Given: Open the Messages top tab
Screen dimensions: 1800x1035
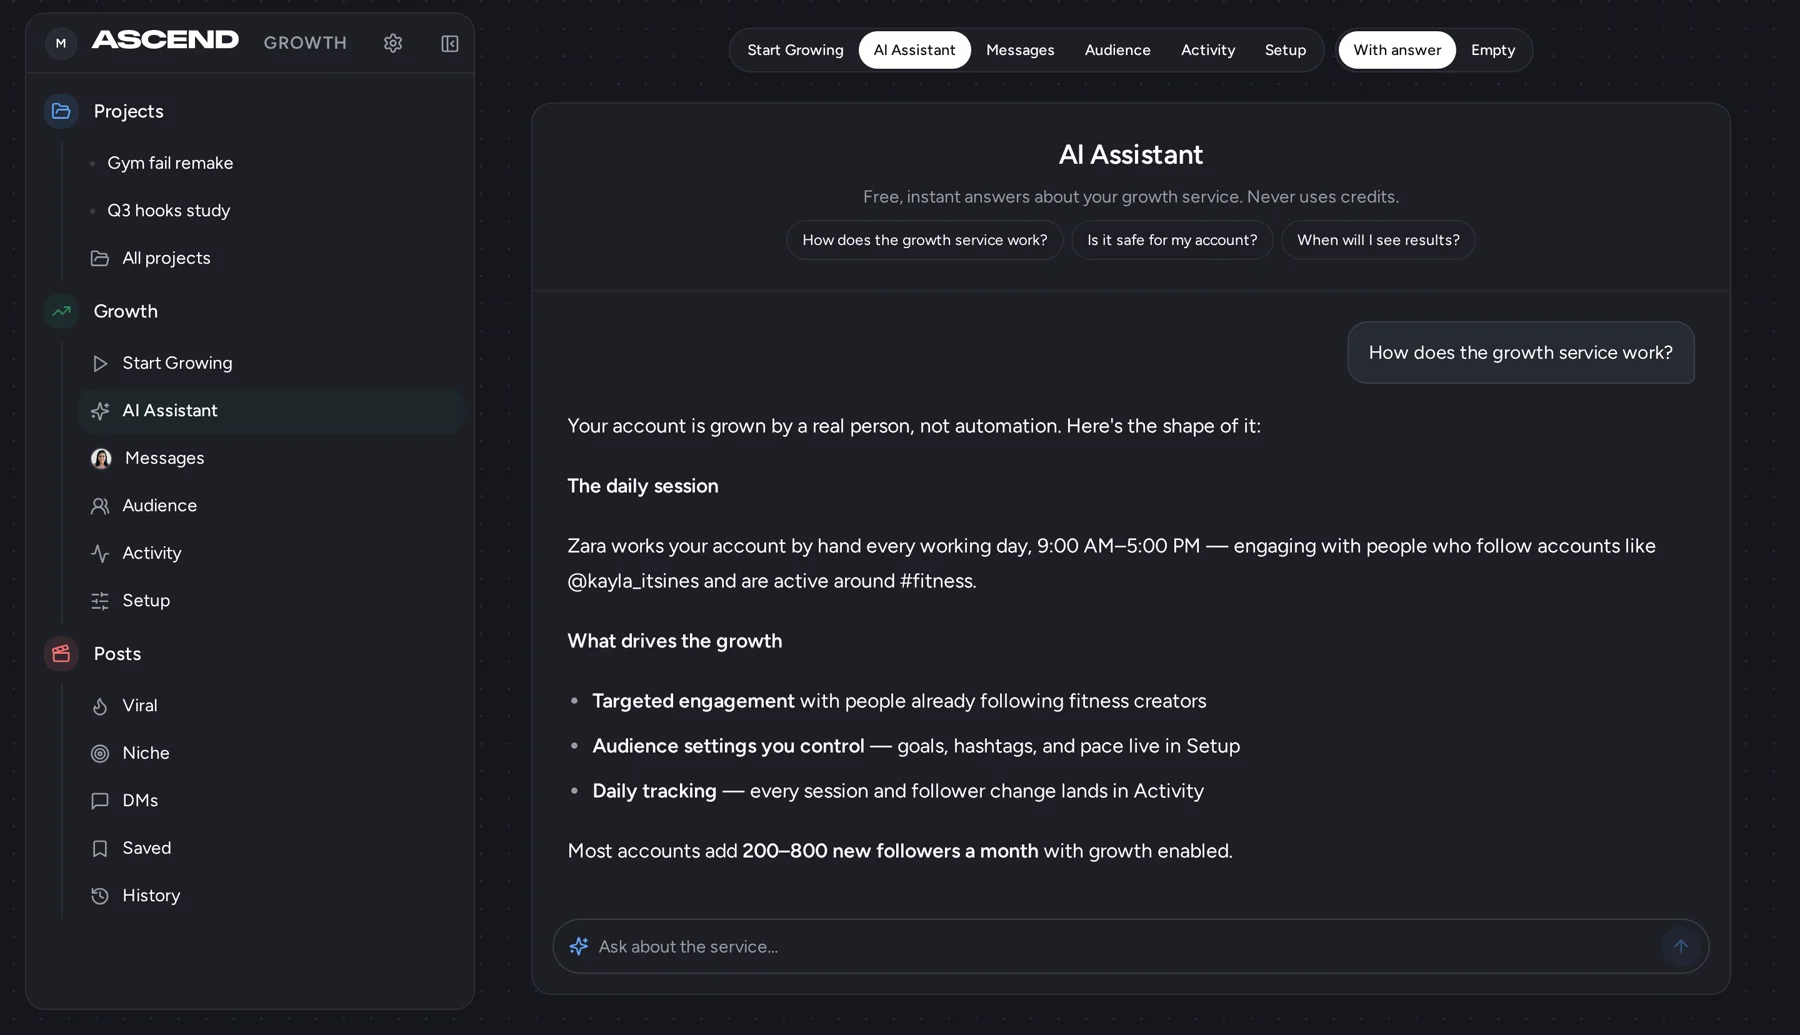Looking at the screenshot, I should 1020,50.
